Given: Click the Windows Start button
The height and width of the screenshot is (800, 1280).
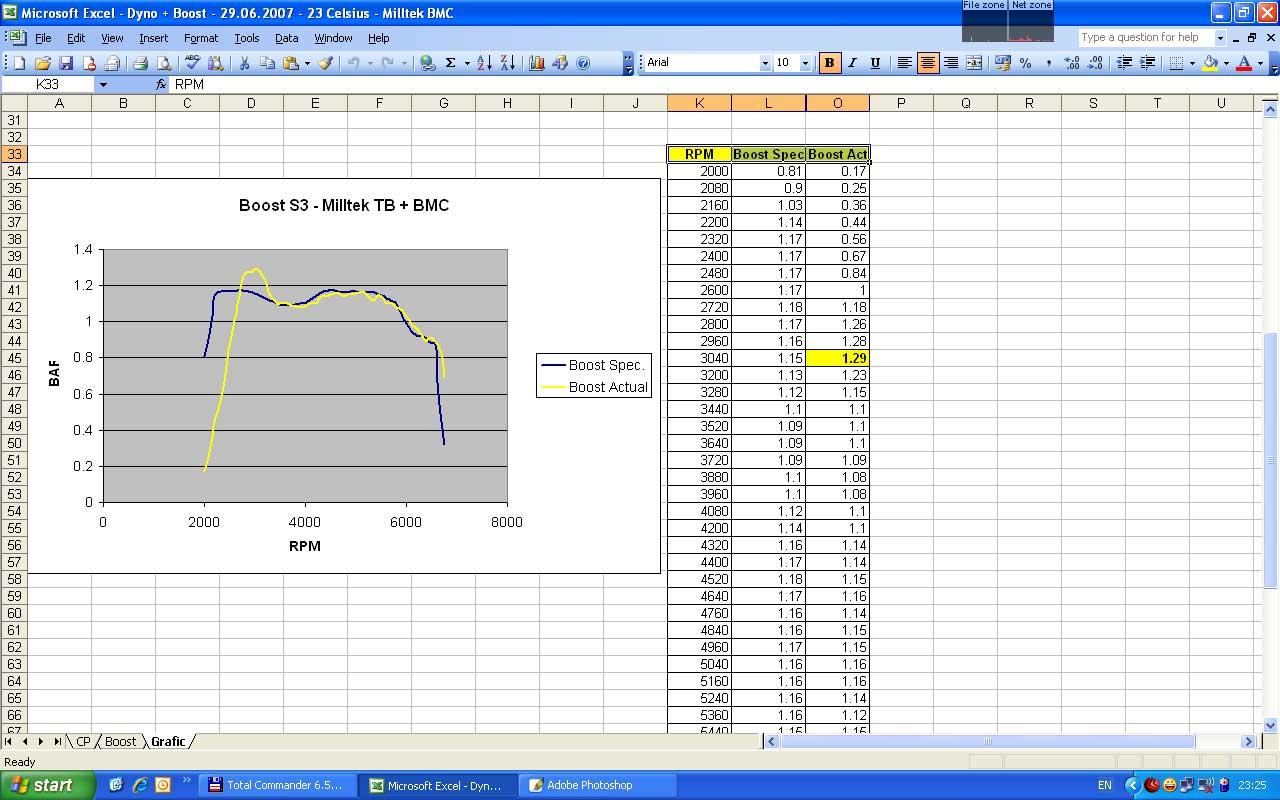Looking at the screenshot, I should 48,785.
